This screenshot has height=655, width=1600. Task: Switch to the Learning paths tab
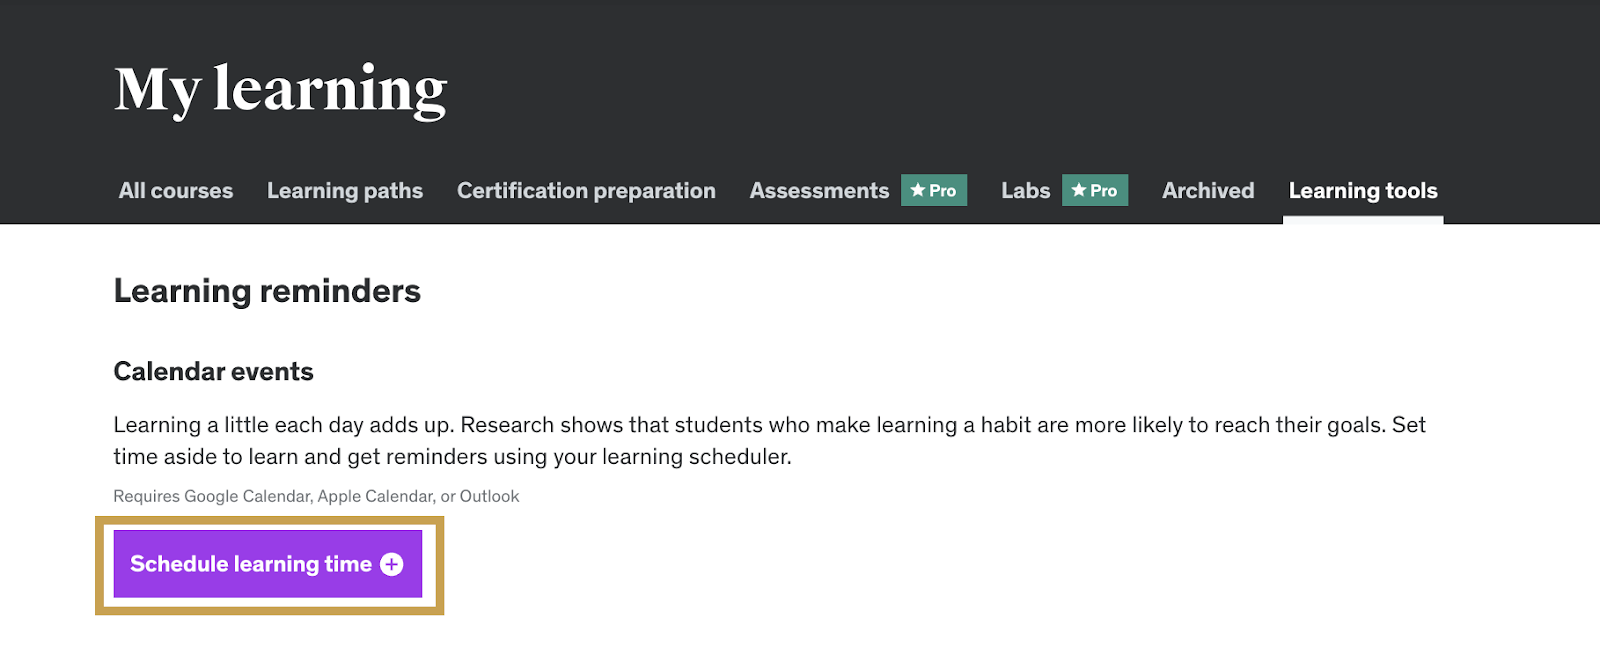click(345, 191)
